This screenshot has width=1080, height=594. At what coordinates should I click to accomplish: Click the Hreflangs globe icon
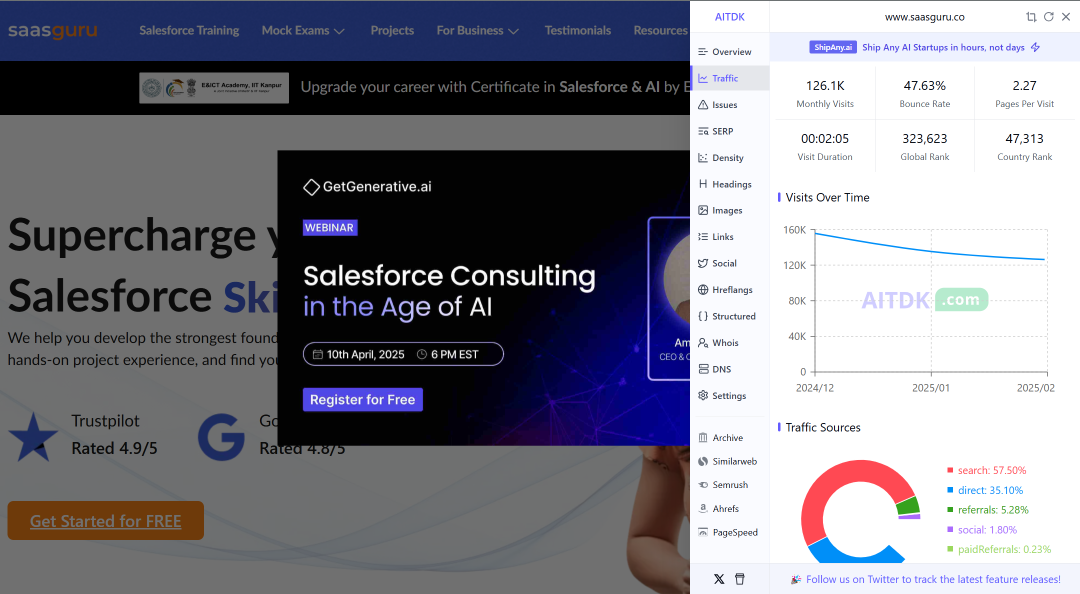pyautogui.click(x=703, y=289)
